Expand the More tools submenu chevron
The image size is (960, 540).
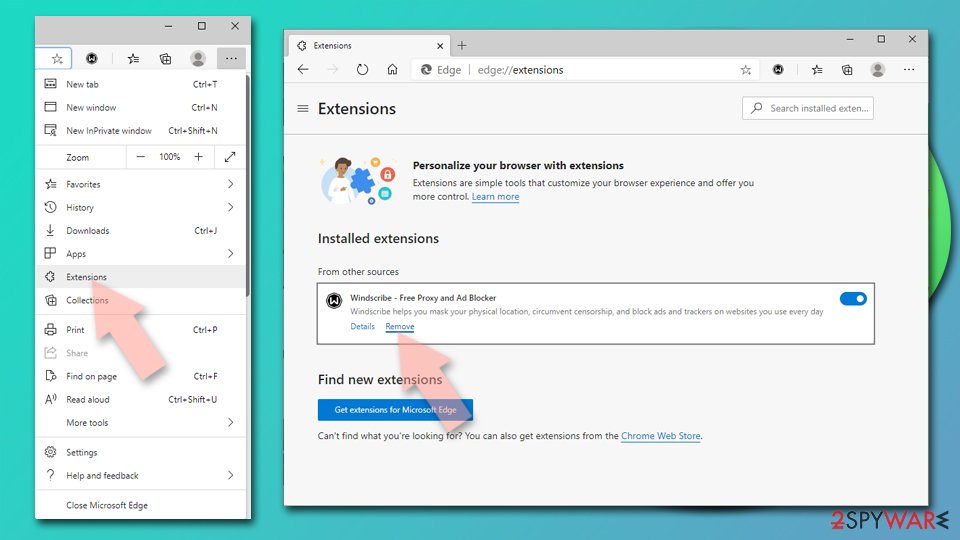231,422
